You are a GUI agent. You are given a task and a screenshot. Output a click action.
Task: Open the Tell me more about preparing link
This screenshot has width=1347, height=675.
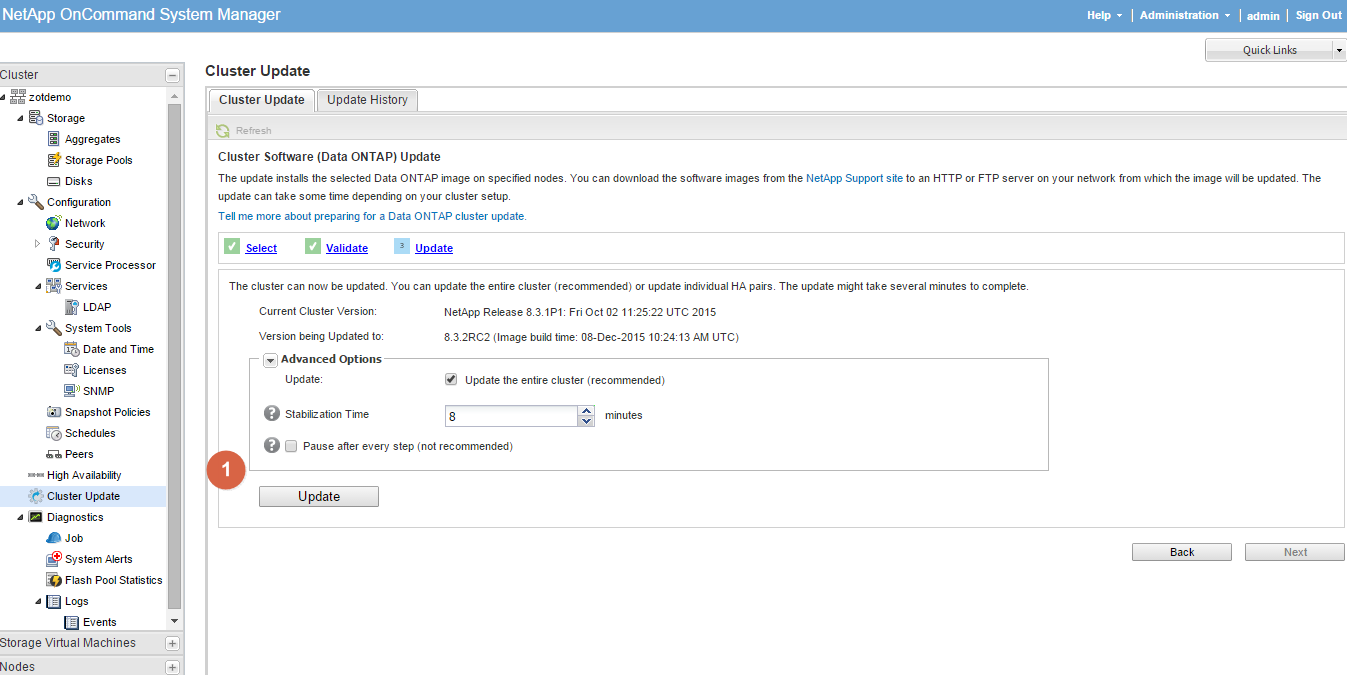(372, 216)
